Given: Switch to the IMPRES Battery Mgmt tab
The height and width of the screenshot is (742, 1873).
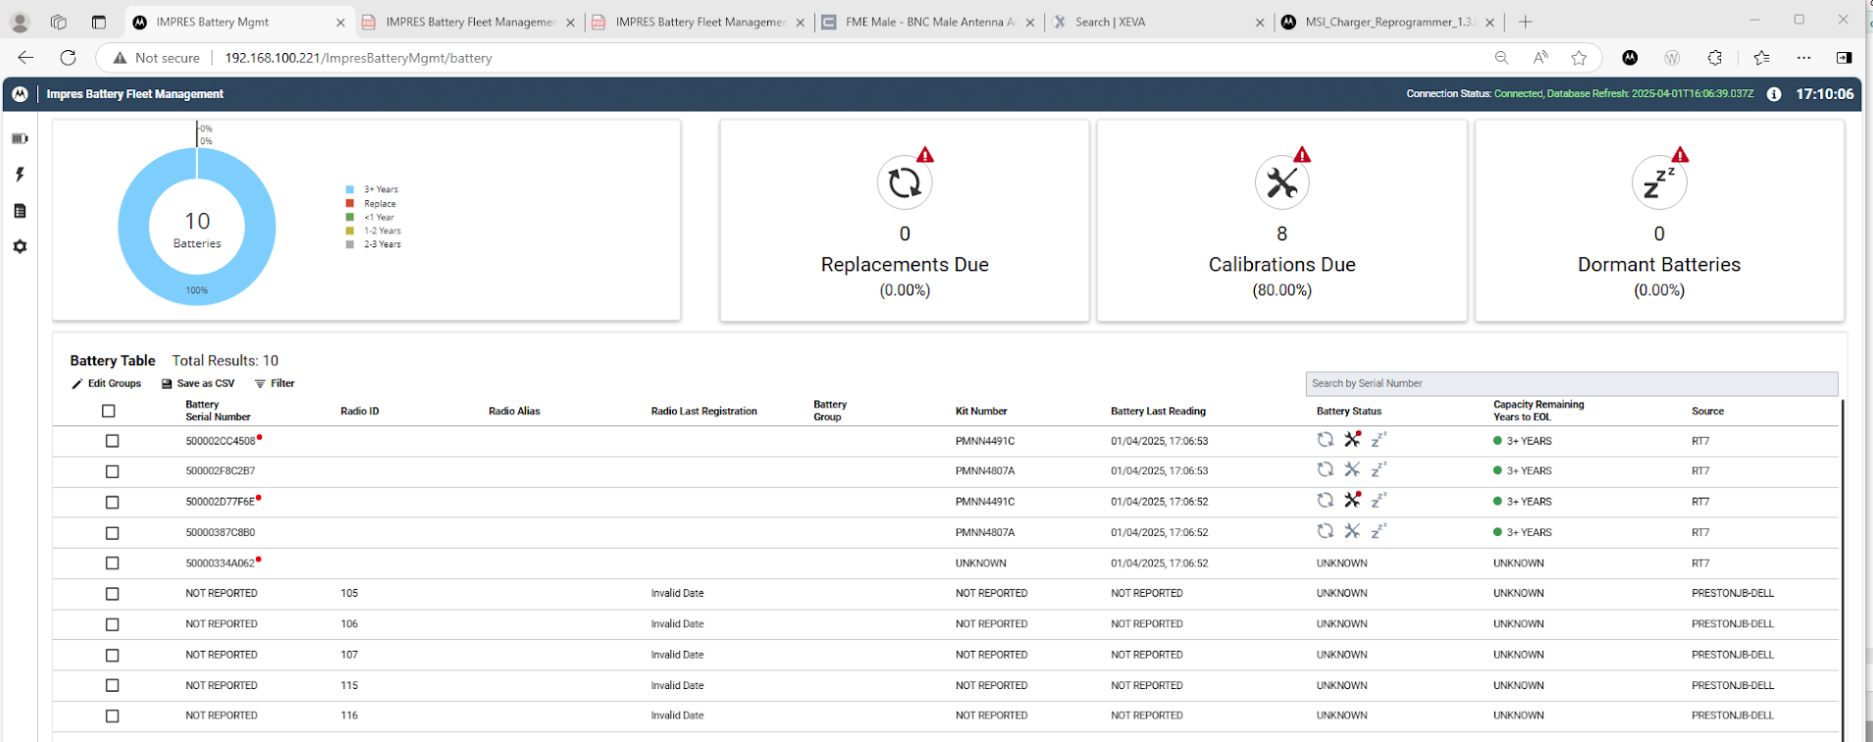Looking at the screenshot, I should pyautogui.click(x=238, y=22).
